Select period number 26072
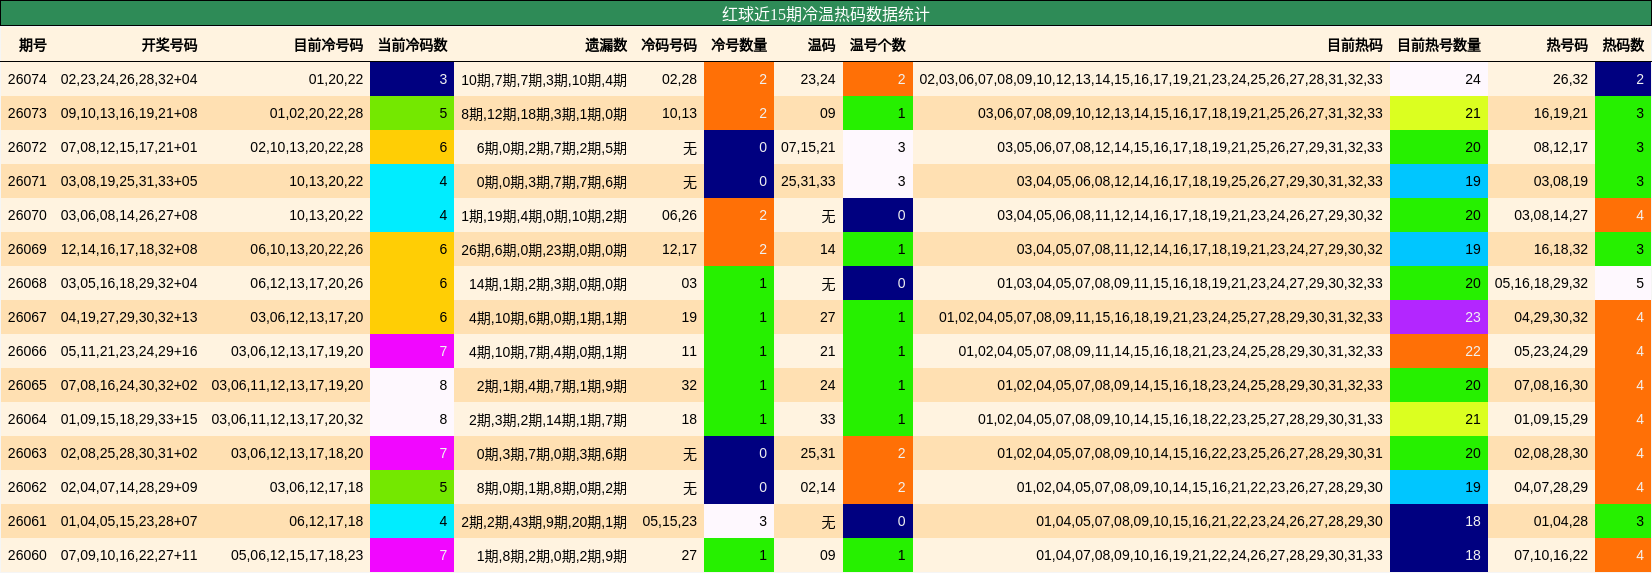Image resolution: width=1652 pixels, height=573 pixels. [x=27, y=147]
